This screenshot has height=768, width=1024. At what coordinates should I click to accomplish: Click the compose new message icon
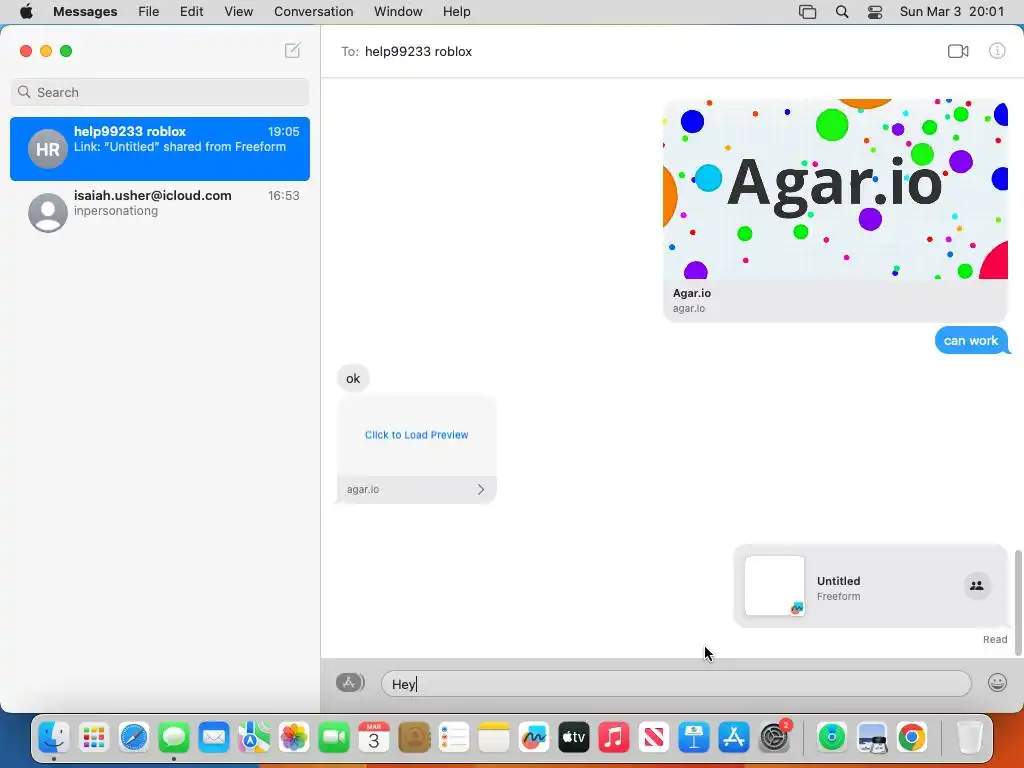click(293, 50)
